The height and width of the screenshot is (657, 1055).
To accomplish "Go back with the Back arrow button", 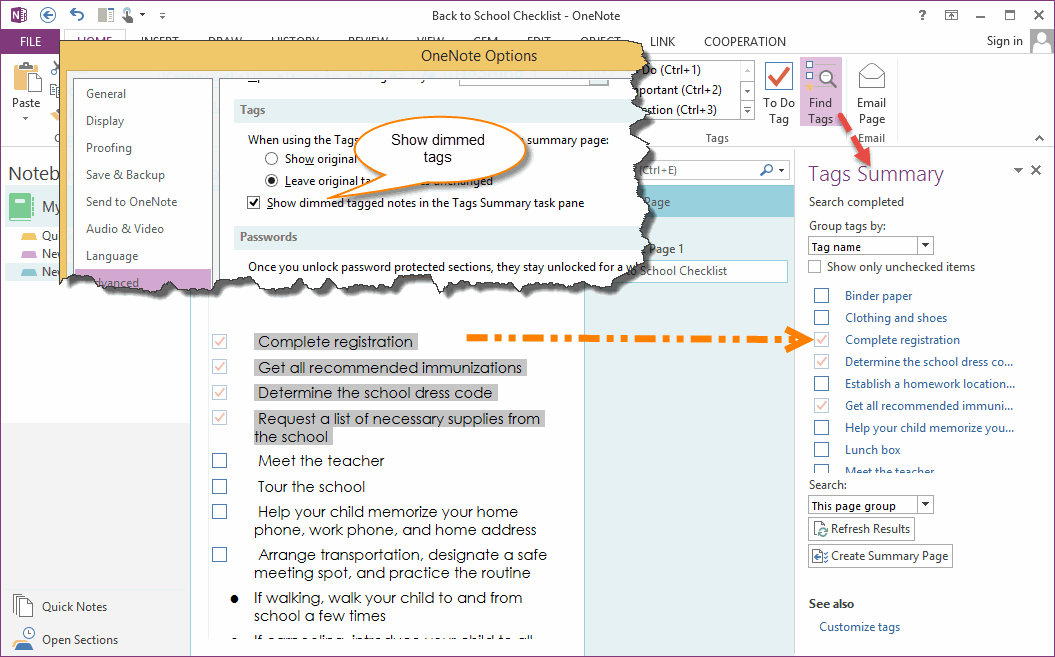I will click(x=48, y=15).
